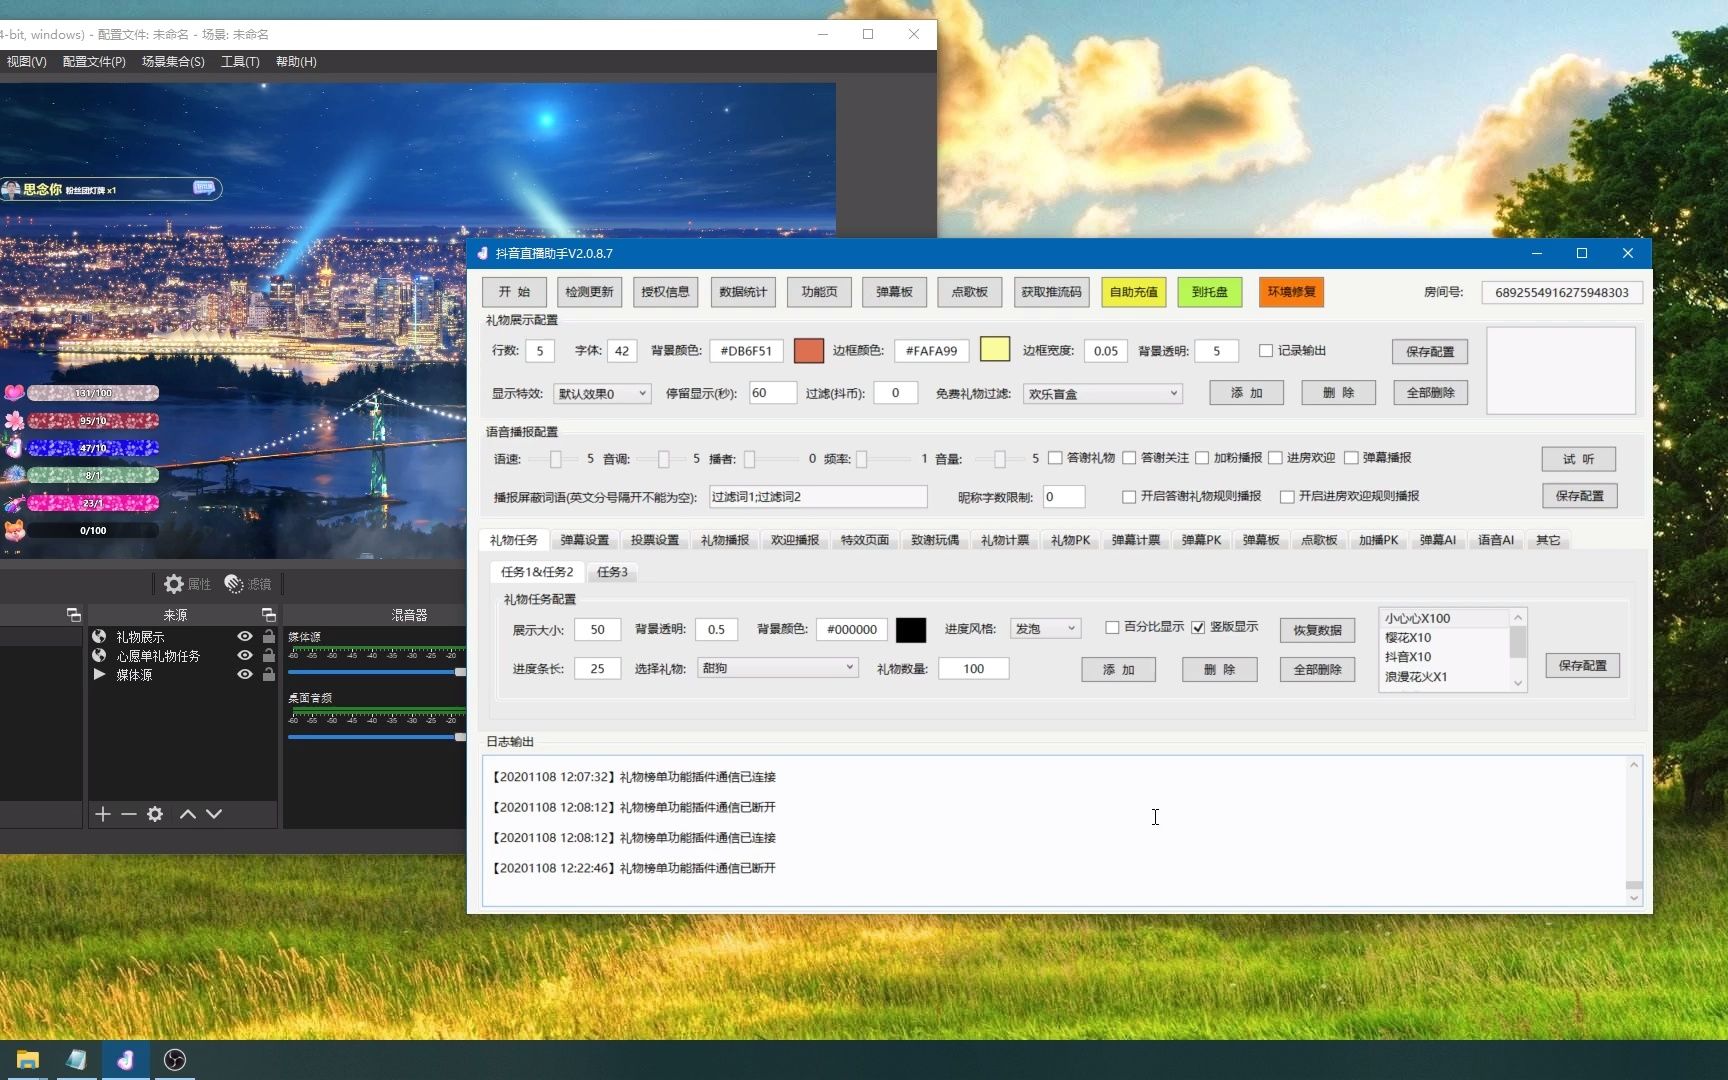Open File Explorer from the taskbar
The height and width of the screenshot is (1080, 1728).
tap(27, 1060)
